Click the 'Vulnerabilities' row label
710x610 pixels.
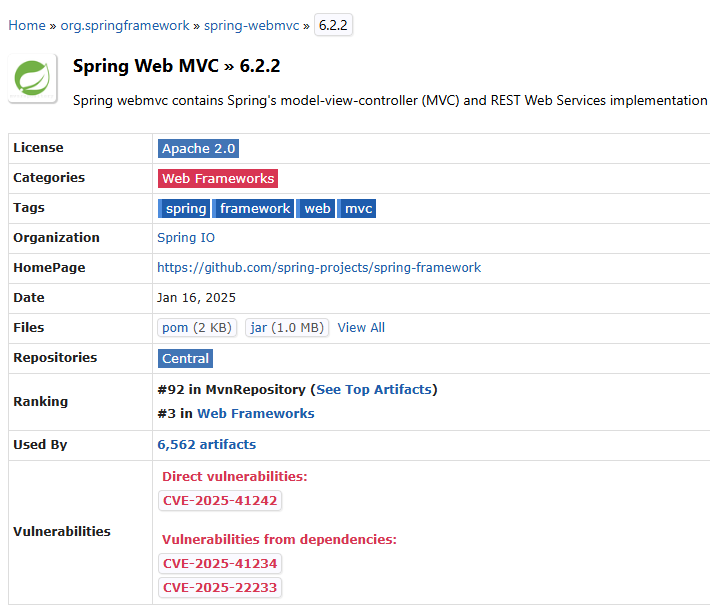pos(62,532)
